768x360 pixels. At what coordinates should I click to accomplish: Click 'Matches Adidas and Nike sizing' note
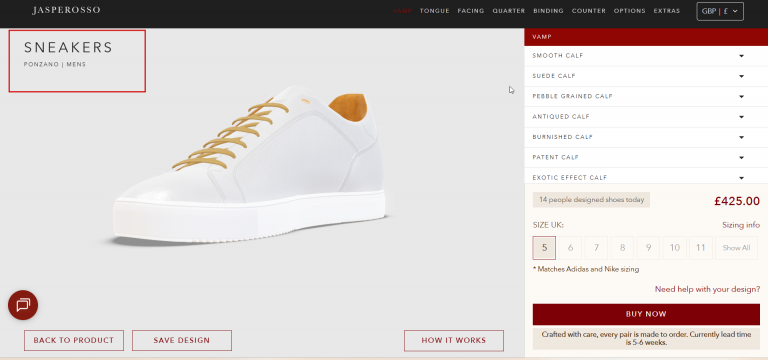[x=586, y=269]
